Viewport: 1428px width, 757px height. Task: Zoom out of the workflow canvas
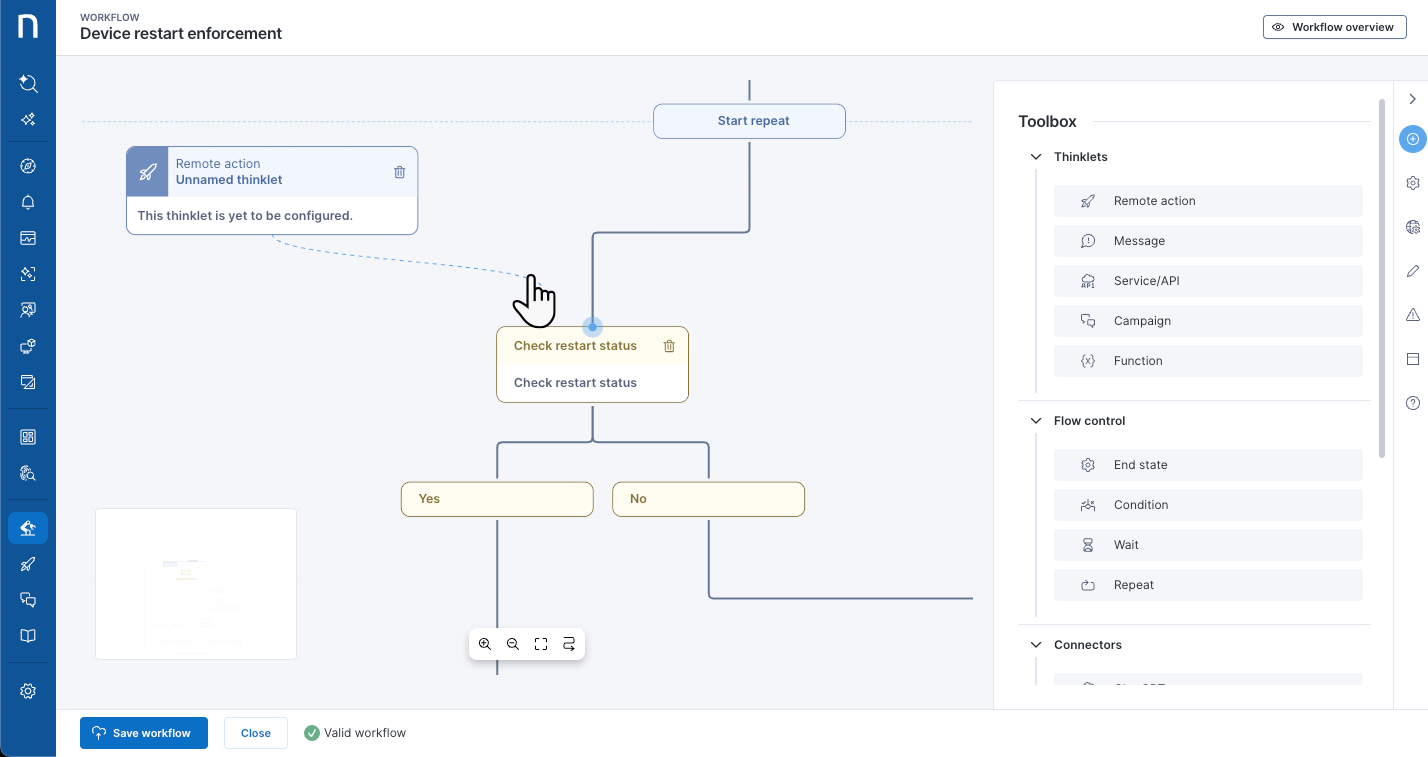tap(513, 644)
